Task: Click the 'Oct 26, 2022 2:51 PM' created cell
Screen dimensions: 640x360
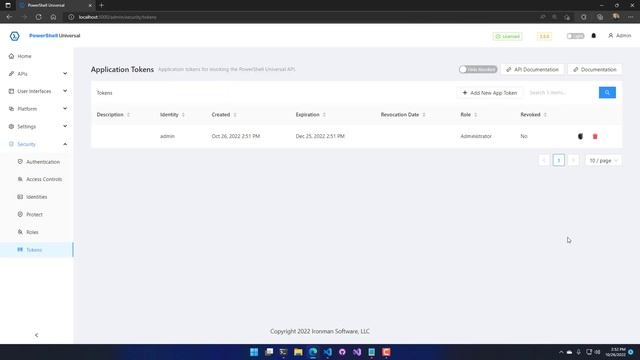Action: [x=236, y=136]
